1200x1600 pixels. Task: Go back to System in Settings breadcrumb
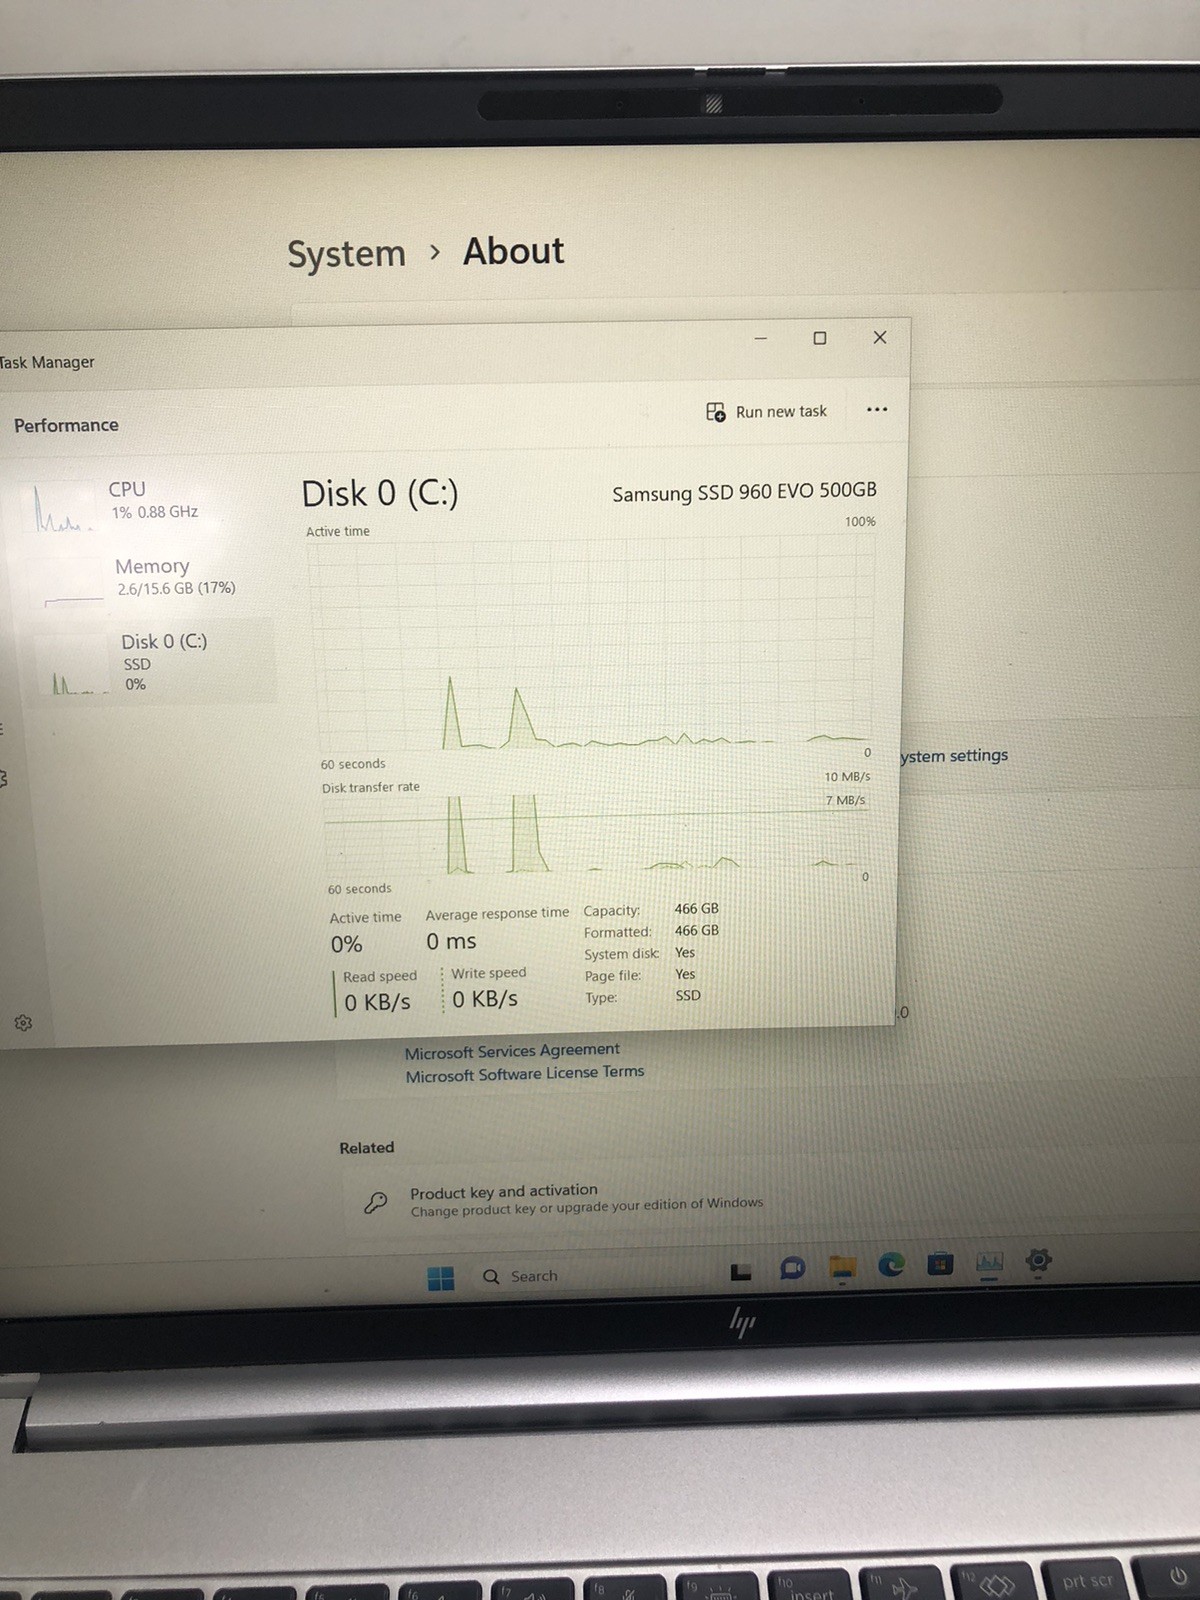(x=346, y=254)
